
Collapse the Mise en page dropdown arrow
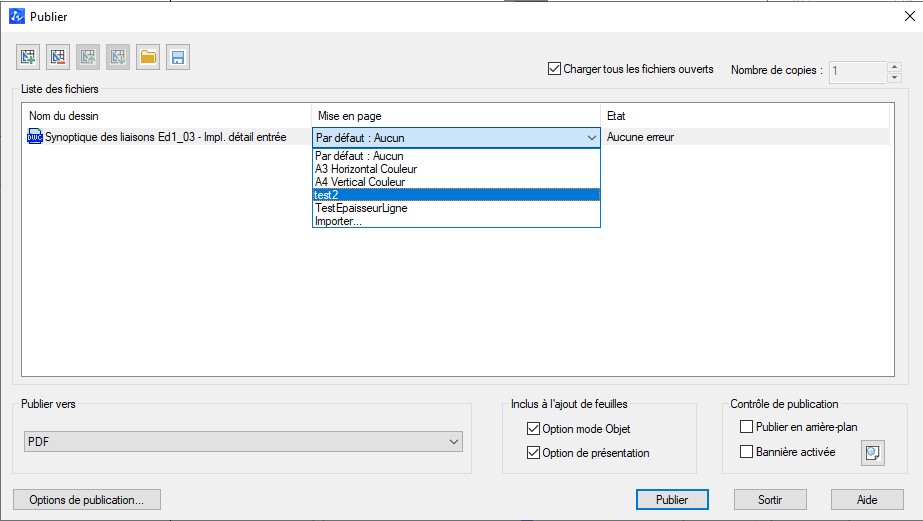click(592, 138)
